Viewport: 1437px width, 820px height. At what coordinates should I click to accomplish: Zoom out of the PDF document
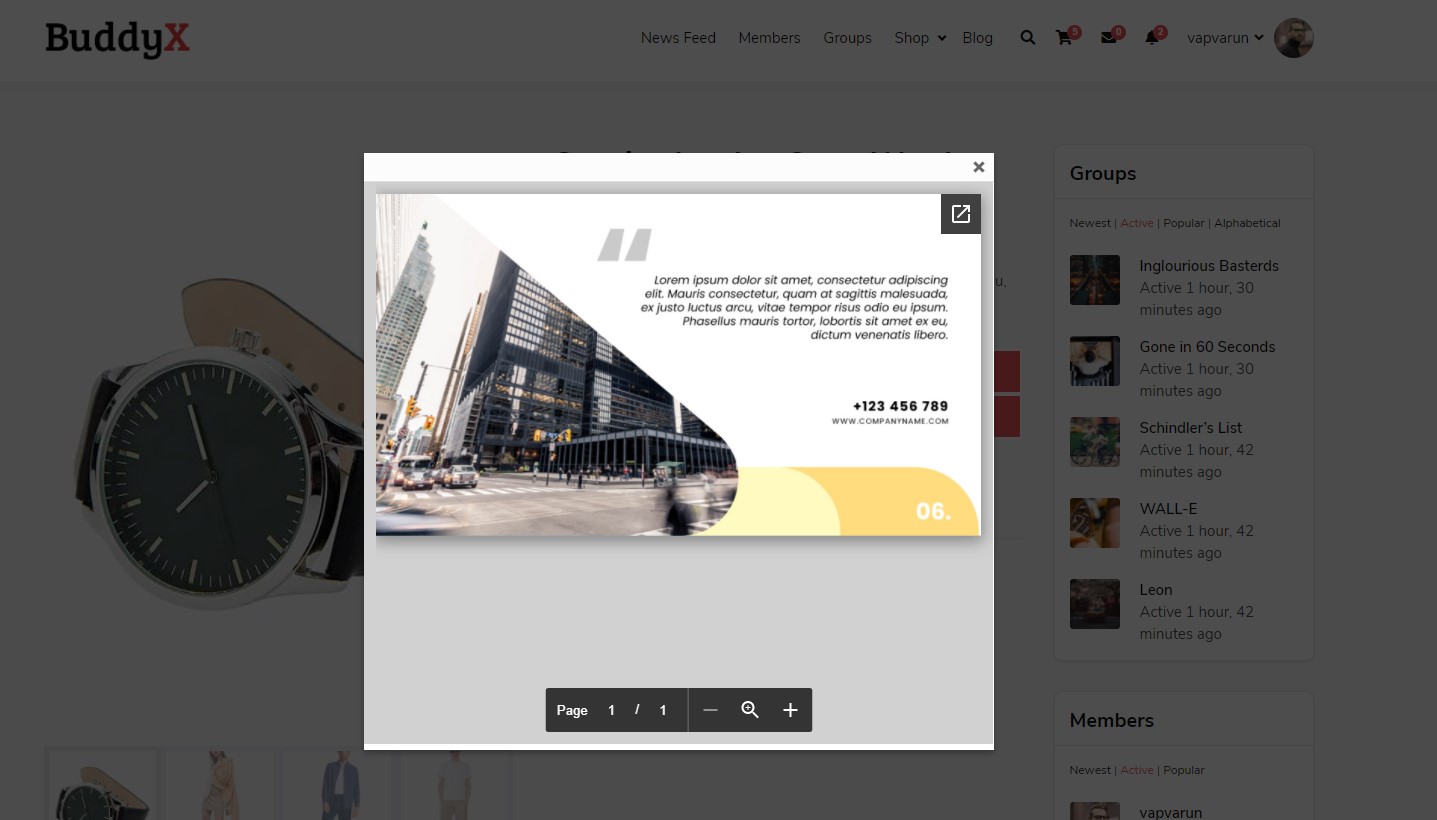pyautogui.click(x=710, y=710)
